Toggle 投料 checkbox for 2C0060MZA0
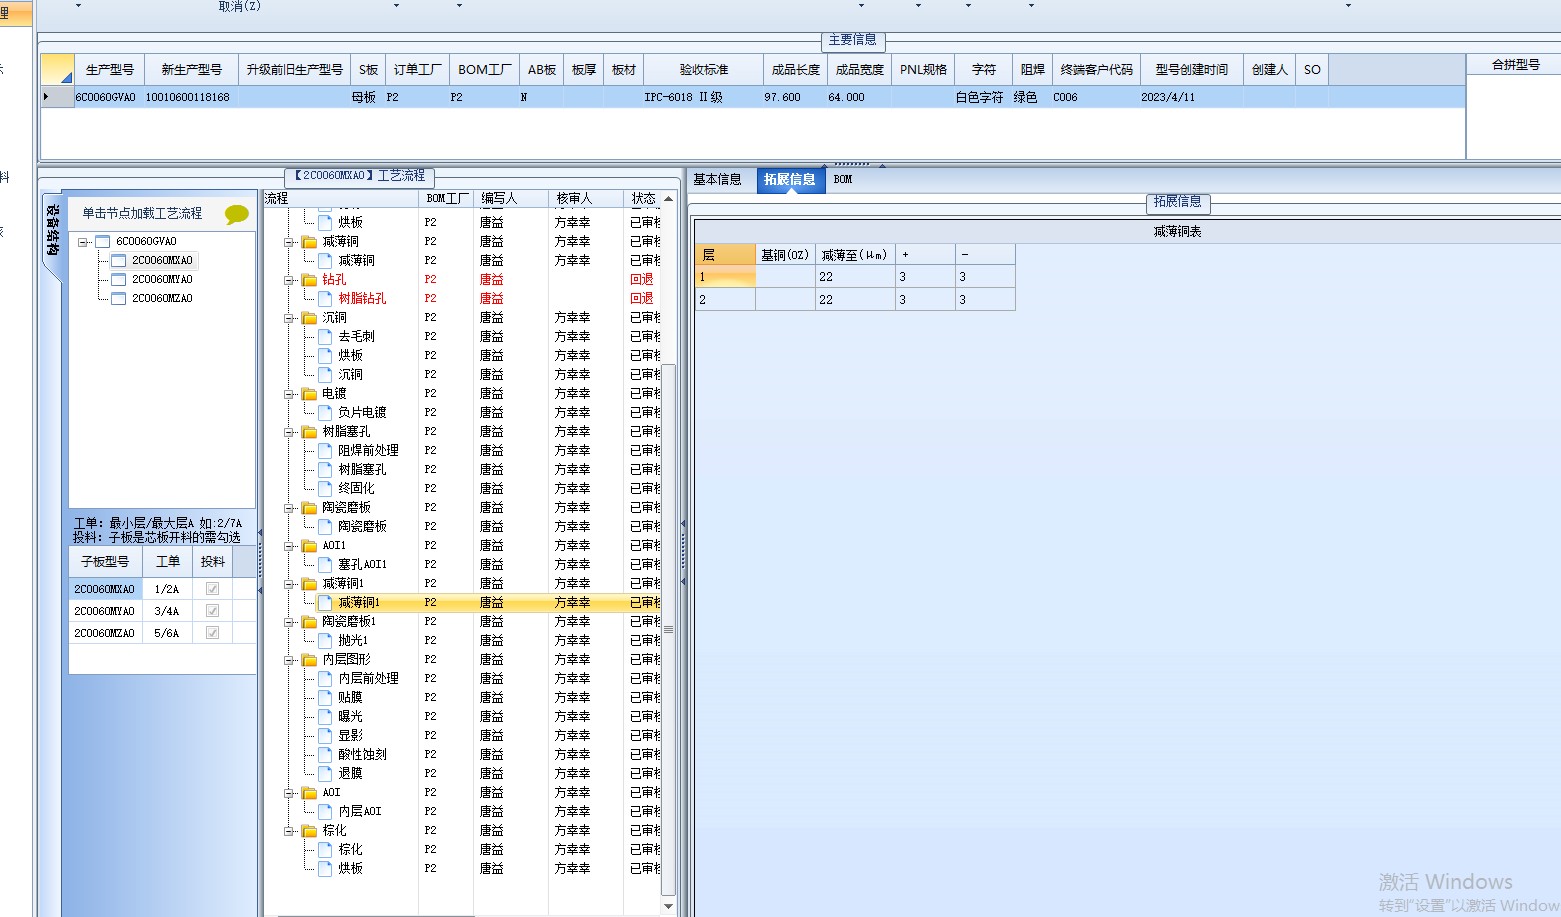Viewport: 1561px width, 917px height. [x=212, y=633]
